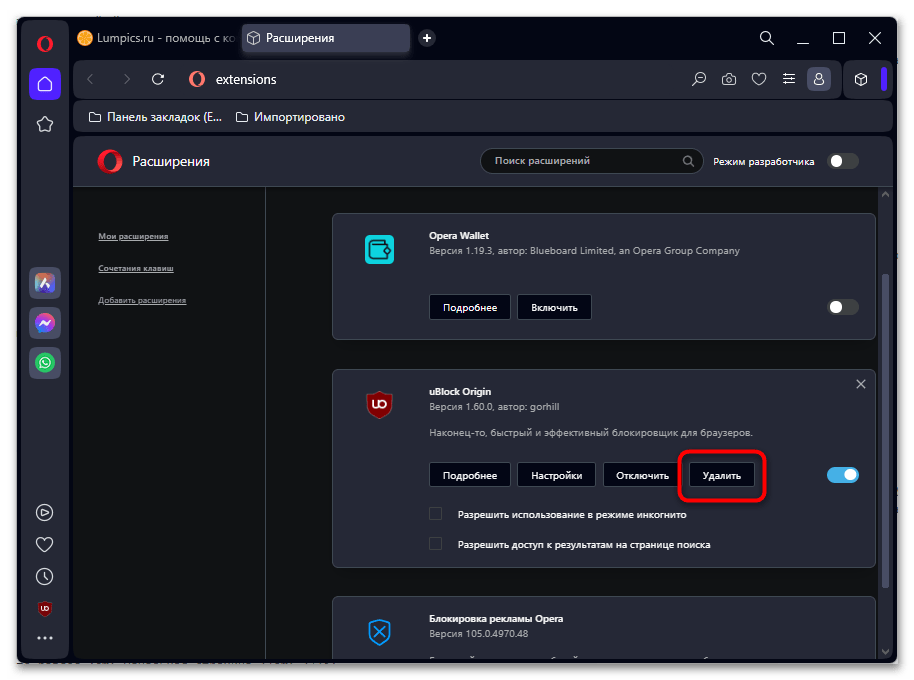Image resolution: width=914 pixels, height=680 pixels.
Task: Turn off the uBlock Origin toggle switch
Action: click(842, 475)
